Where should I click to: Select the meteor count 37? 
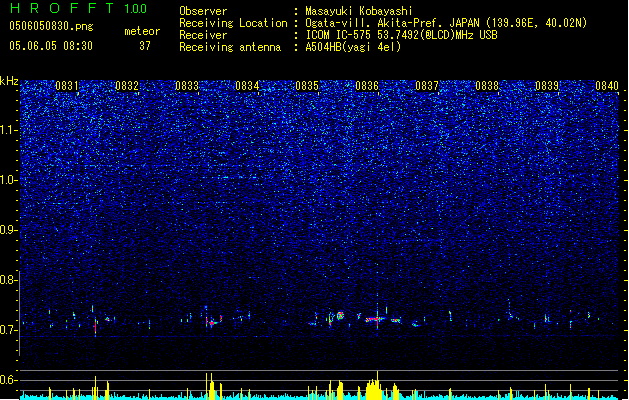[x=145, y=46]
